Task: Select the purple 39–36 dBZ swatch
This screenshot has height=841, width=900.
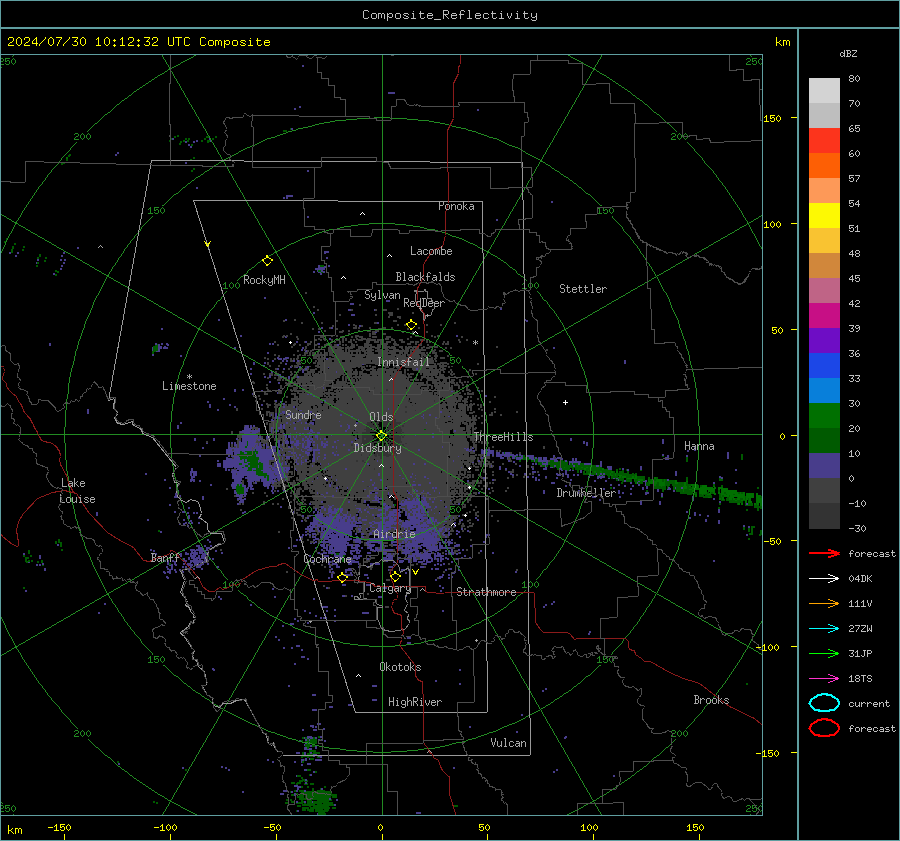Action: pyautogui.click(x=824, y=340)
